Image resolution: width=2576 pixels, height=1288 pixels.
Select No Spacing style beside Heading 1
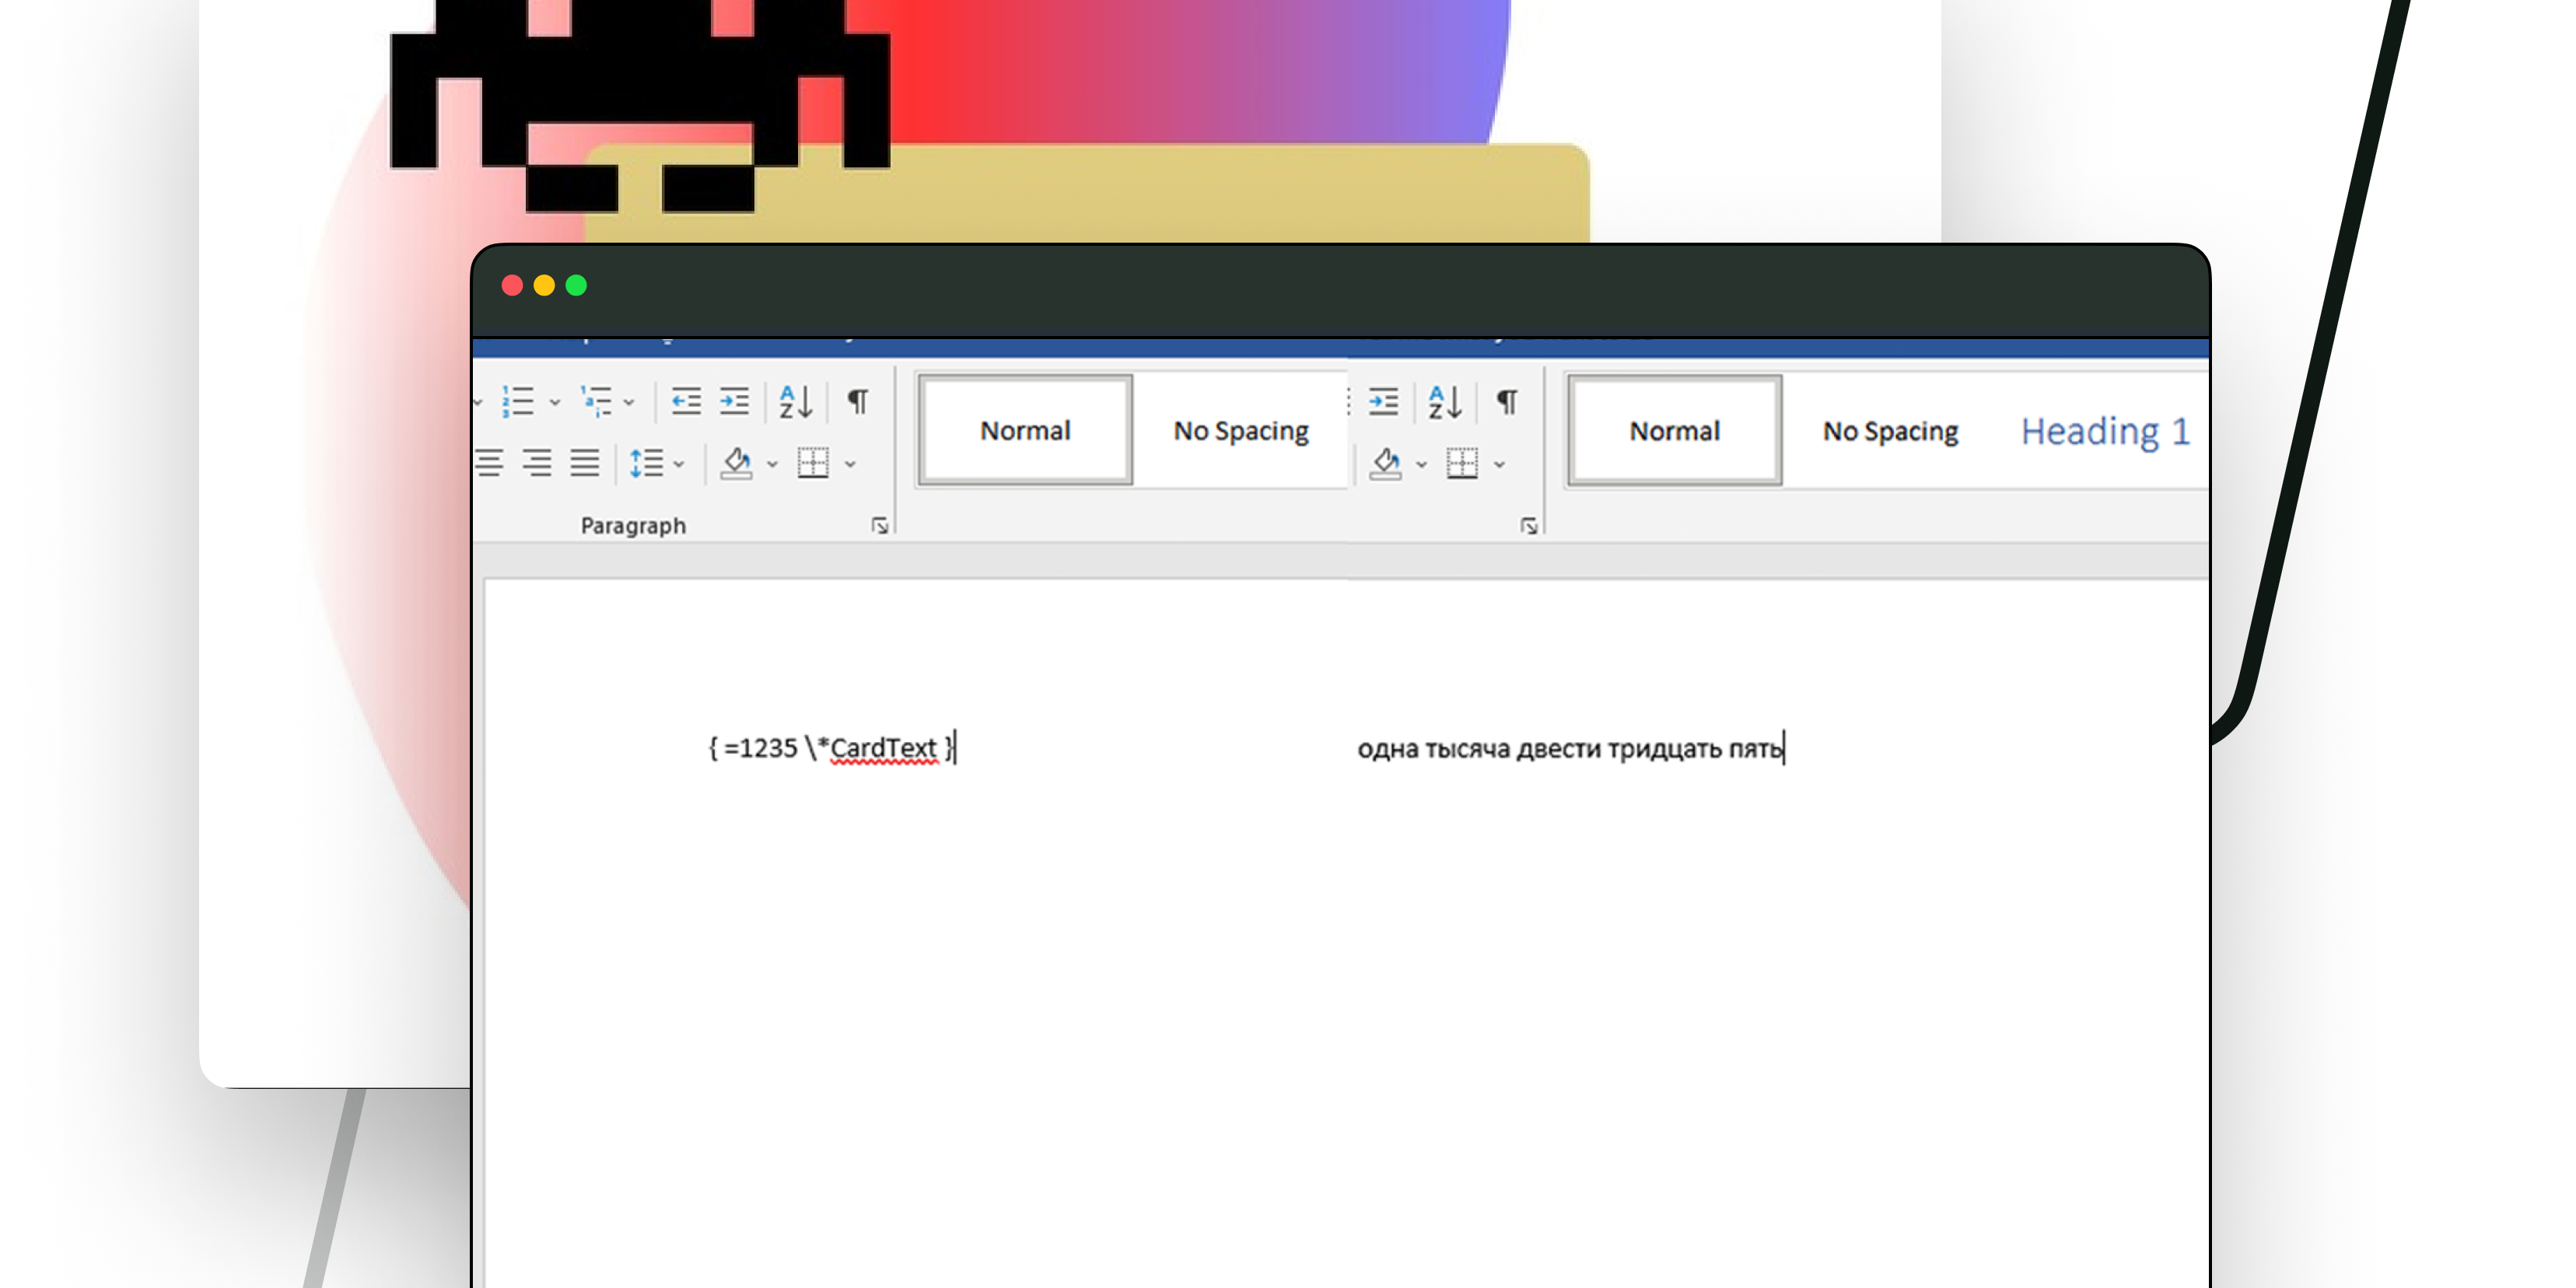pos(1890,431)
